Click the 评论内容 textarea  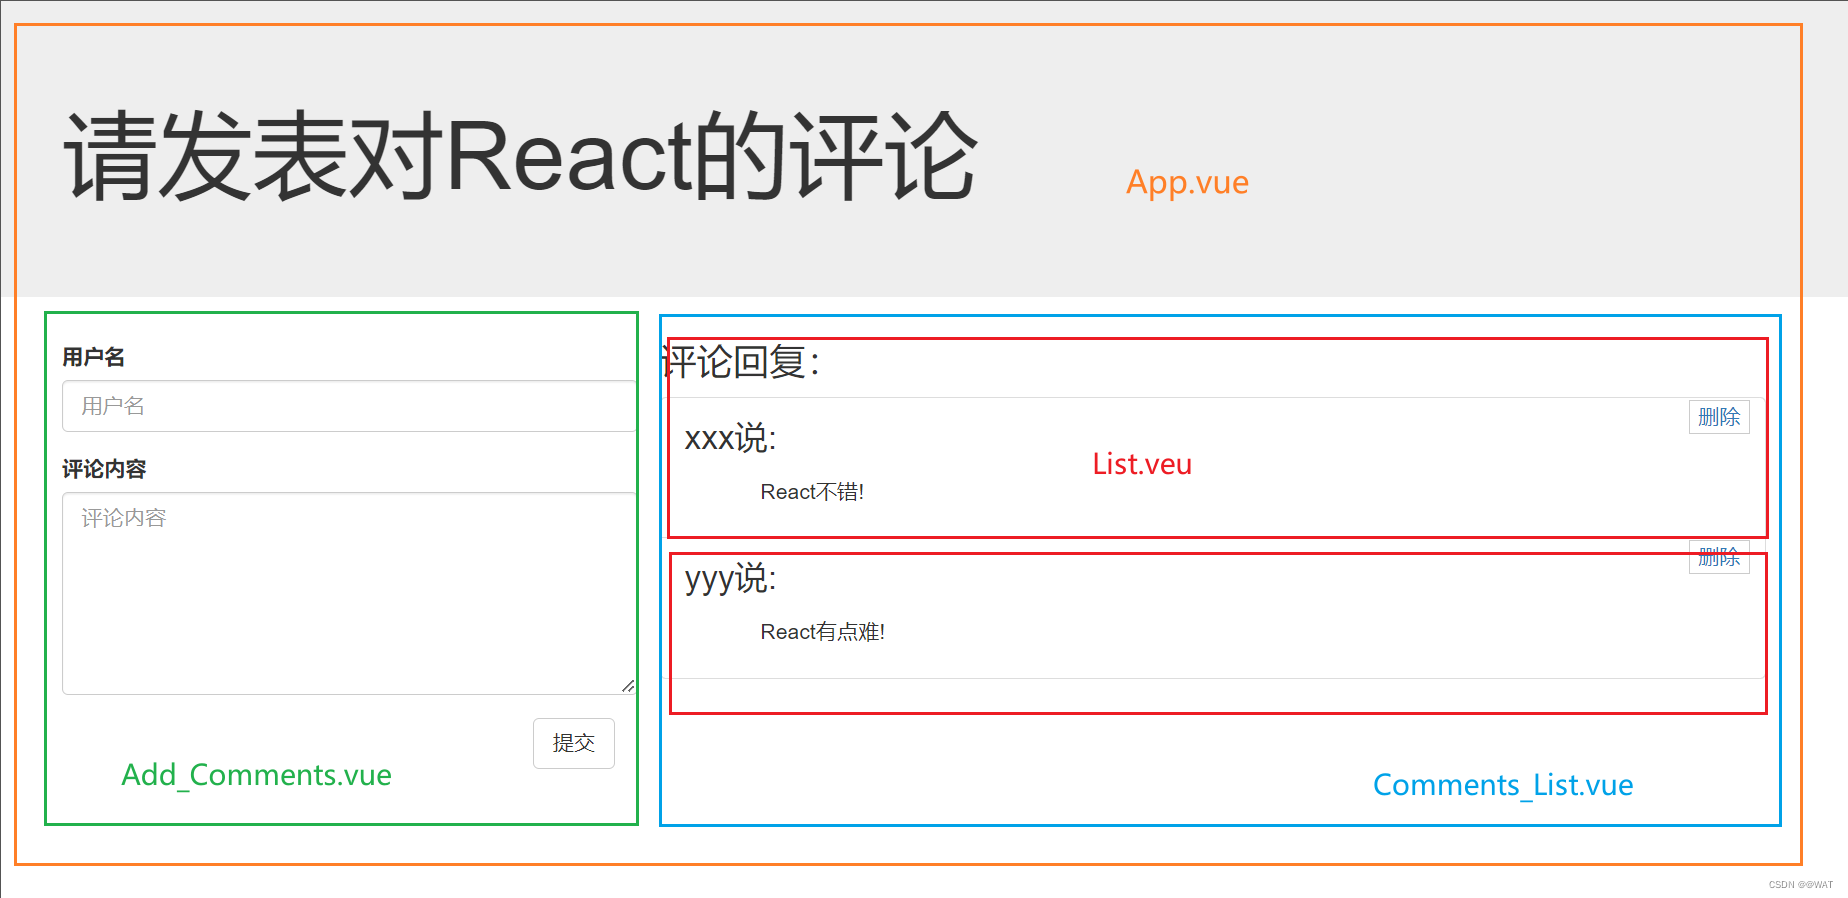coord(349,593)
